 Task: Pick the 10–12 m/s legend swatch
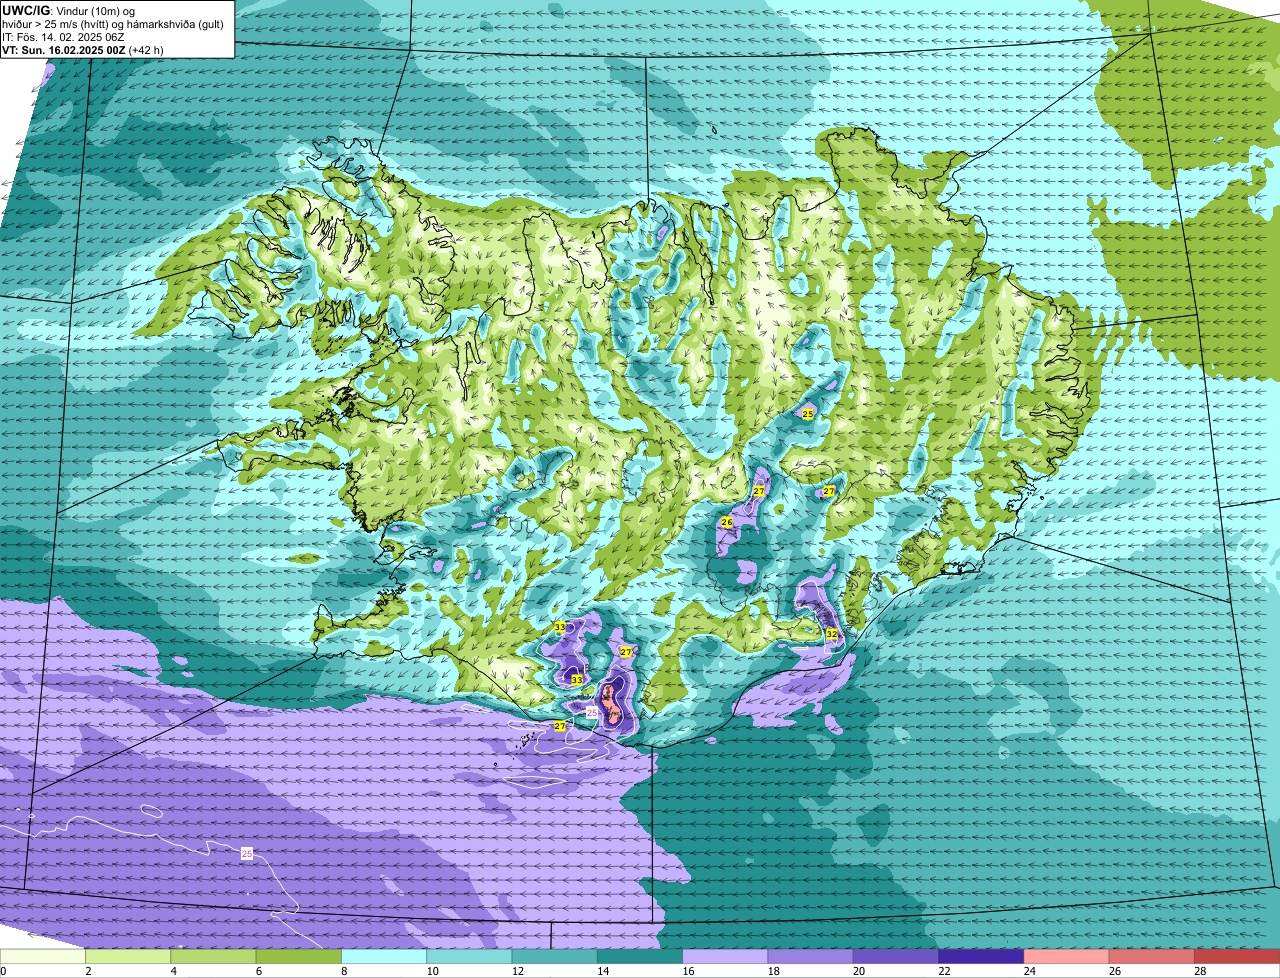[469, 957]
